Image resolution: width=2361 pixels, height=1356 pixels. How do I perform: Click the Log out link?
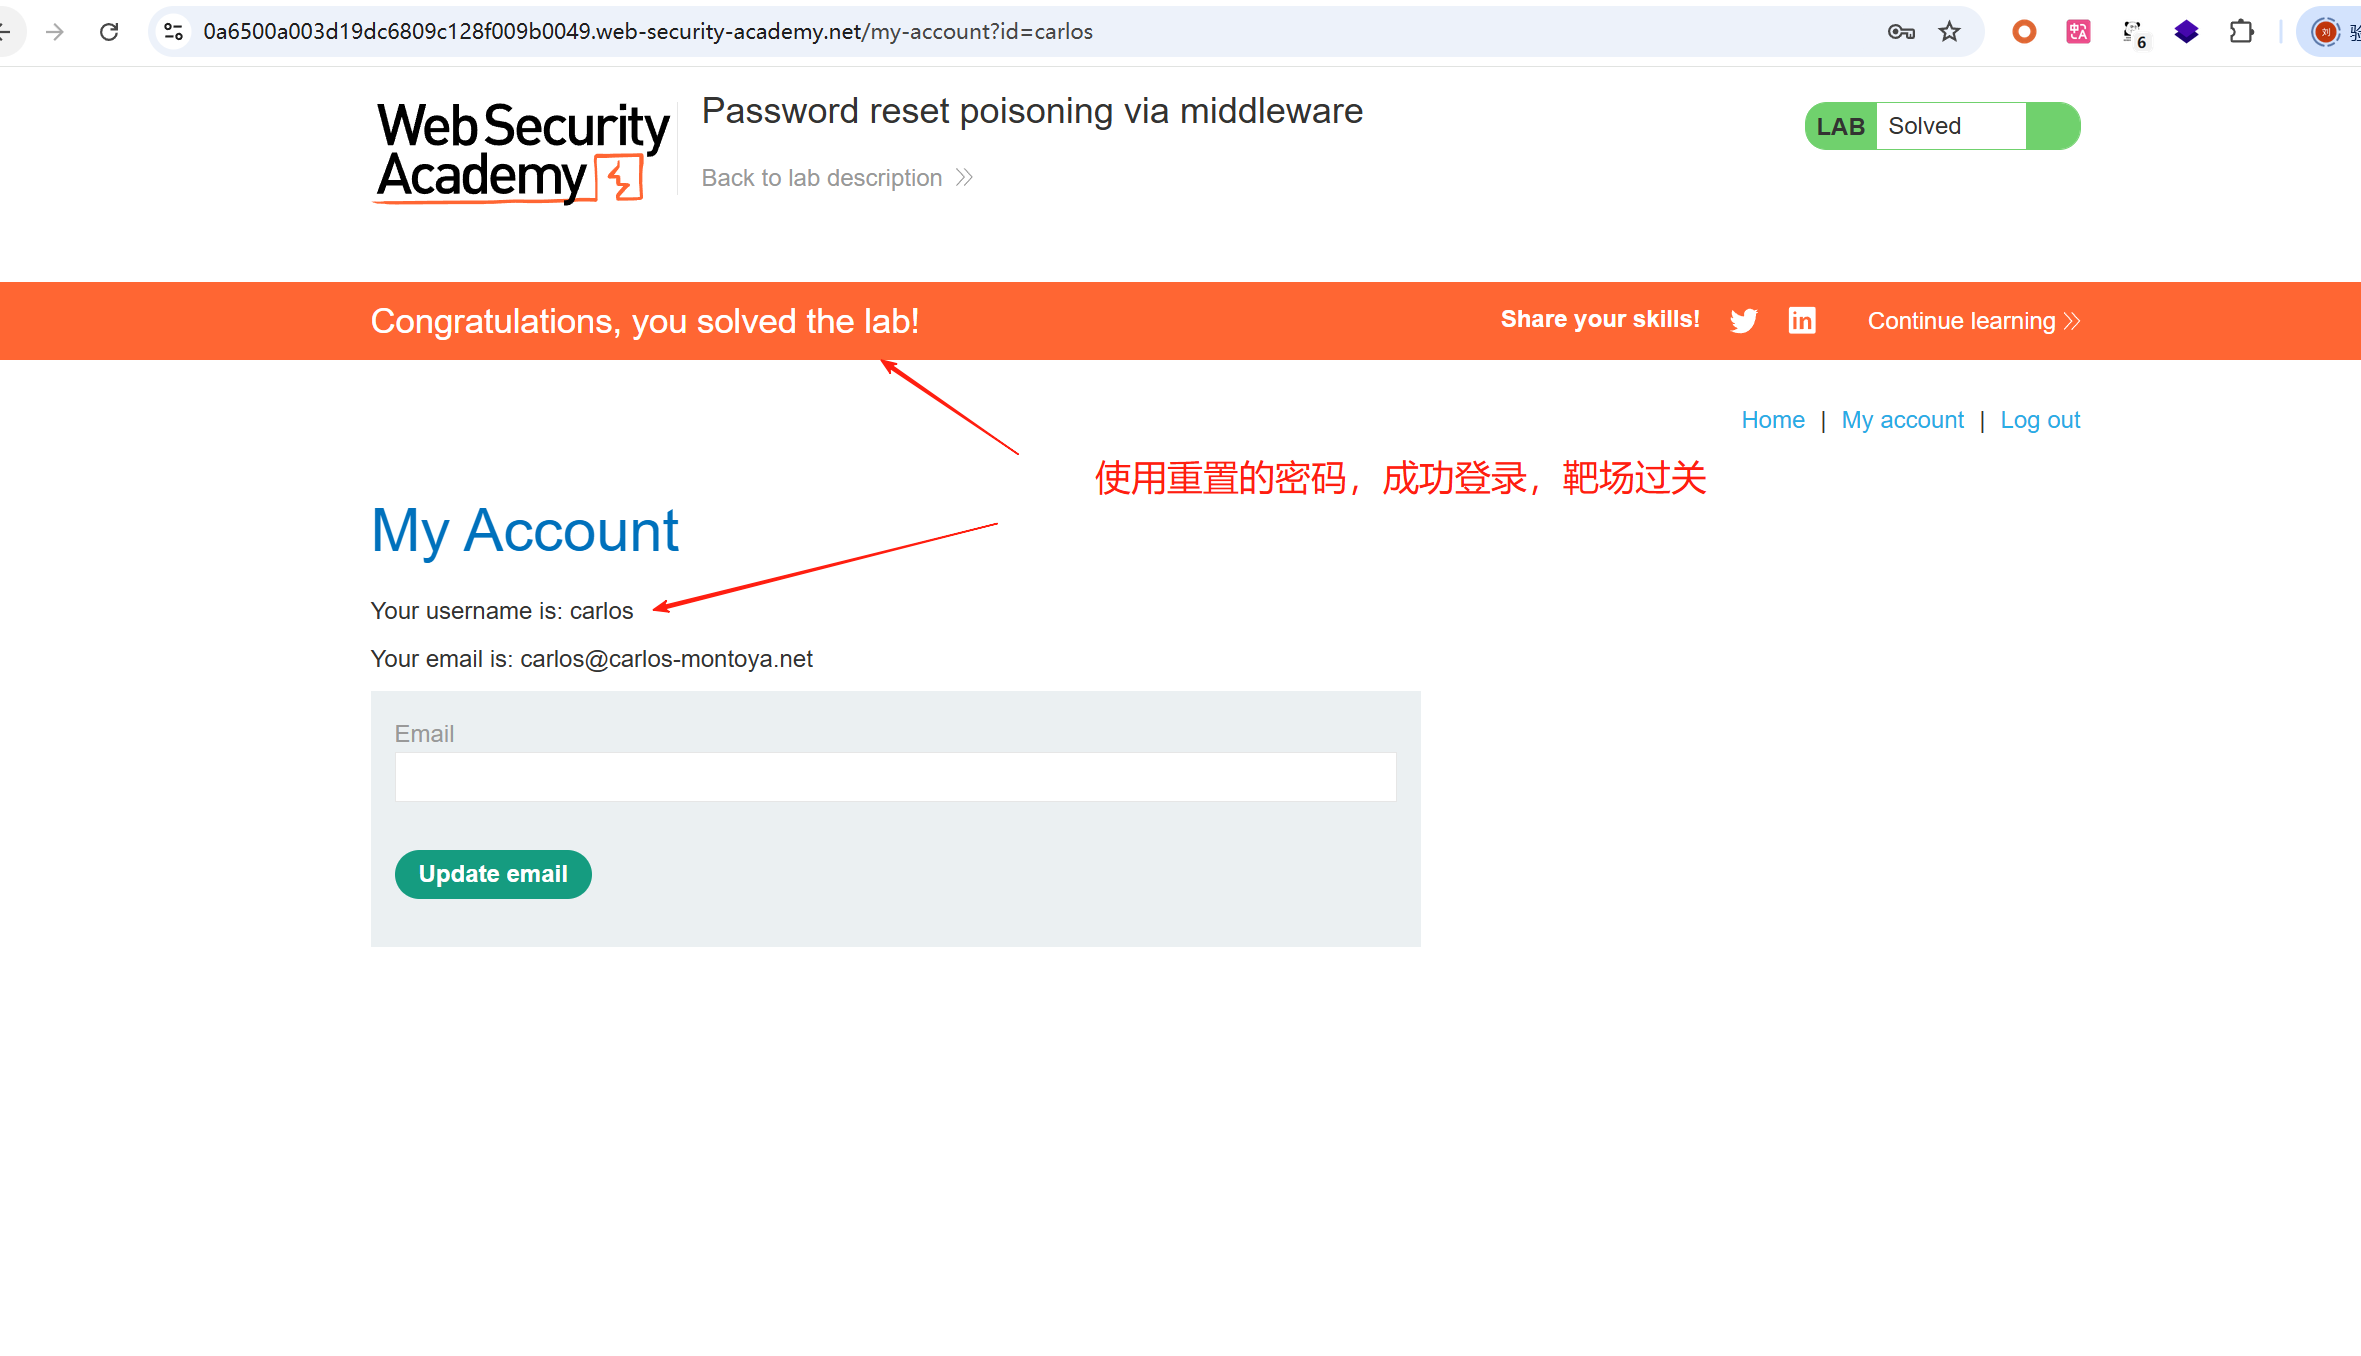tap(2039, 420)
